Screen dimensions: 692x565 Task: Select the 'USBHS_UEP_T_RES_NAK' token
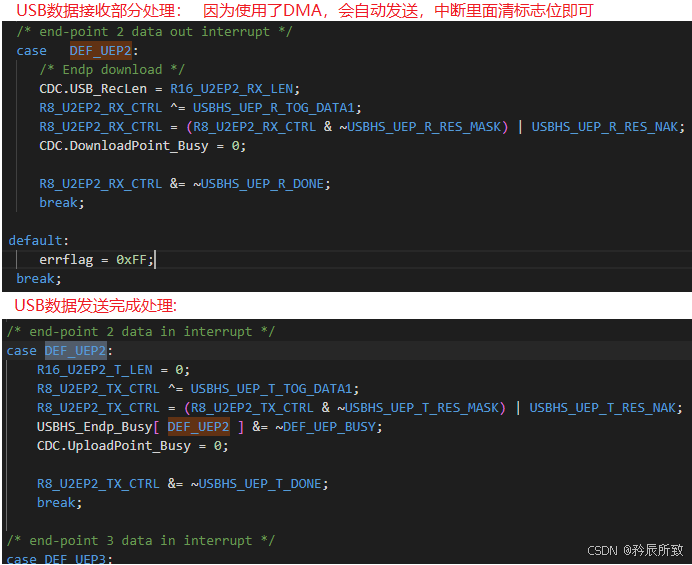point(602,407)
